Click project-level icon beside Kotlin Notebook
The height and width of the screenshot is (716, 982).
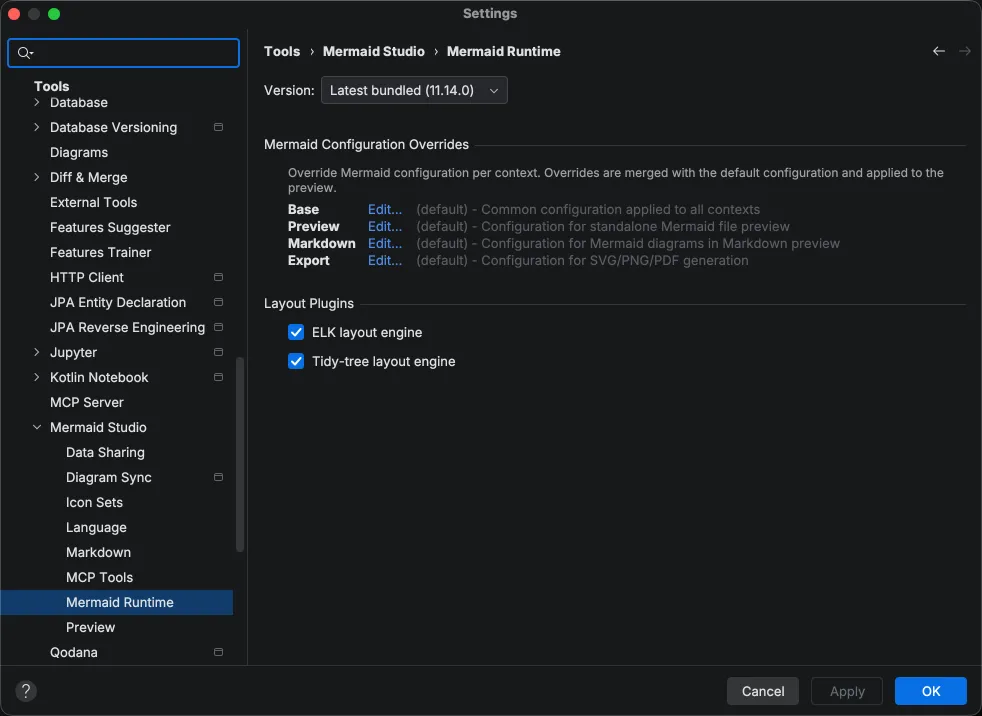point(218,377)
